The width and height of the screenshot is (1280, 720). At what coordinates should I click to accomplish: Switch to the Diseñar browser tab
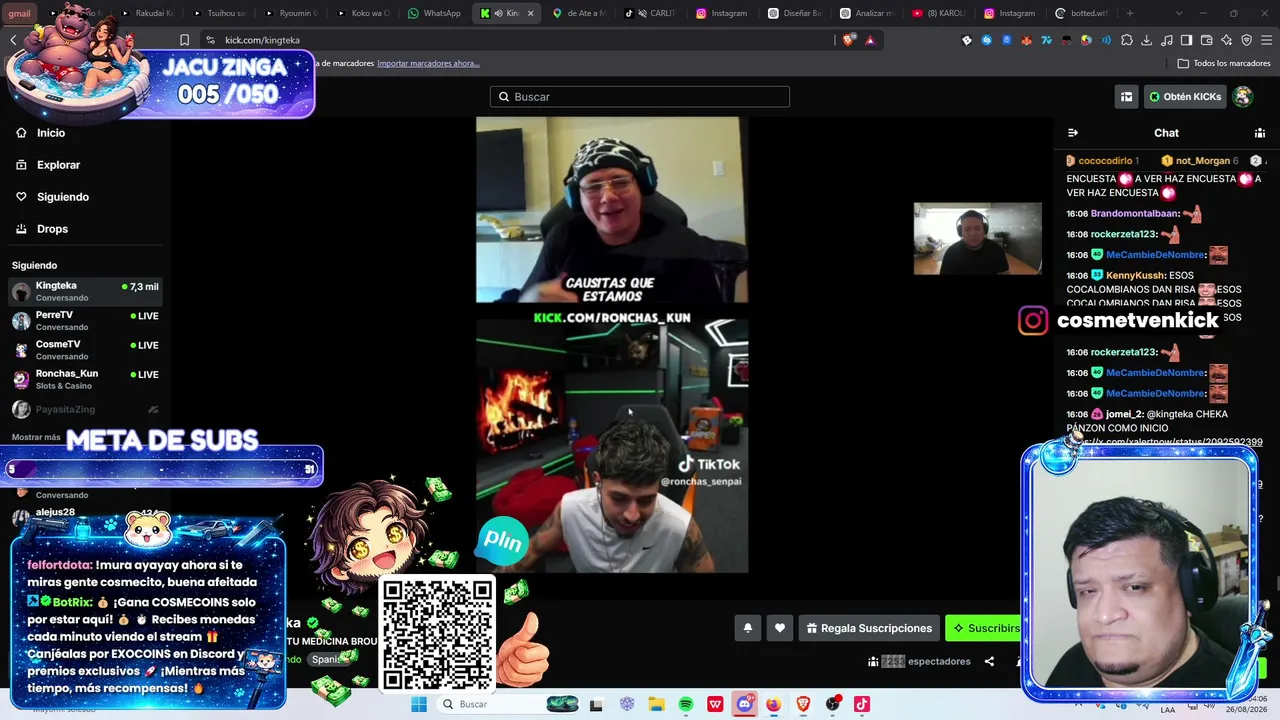(794, 13)
